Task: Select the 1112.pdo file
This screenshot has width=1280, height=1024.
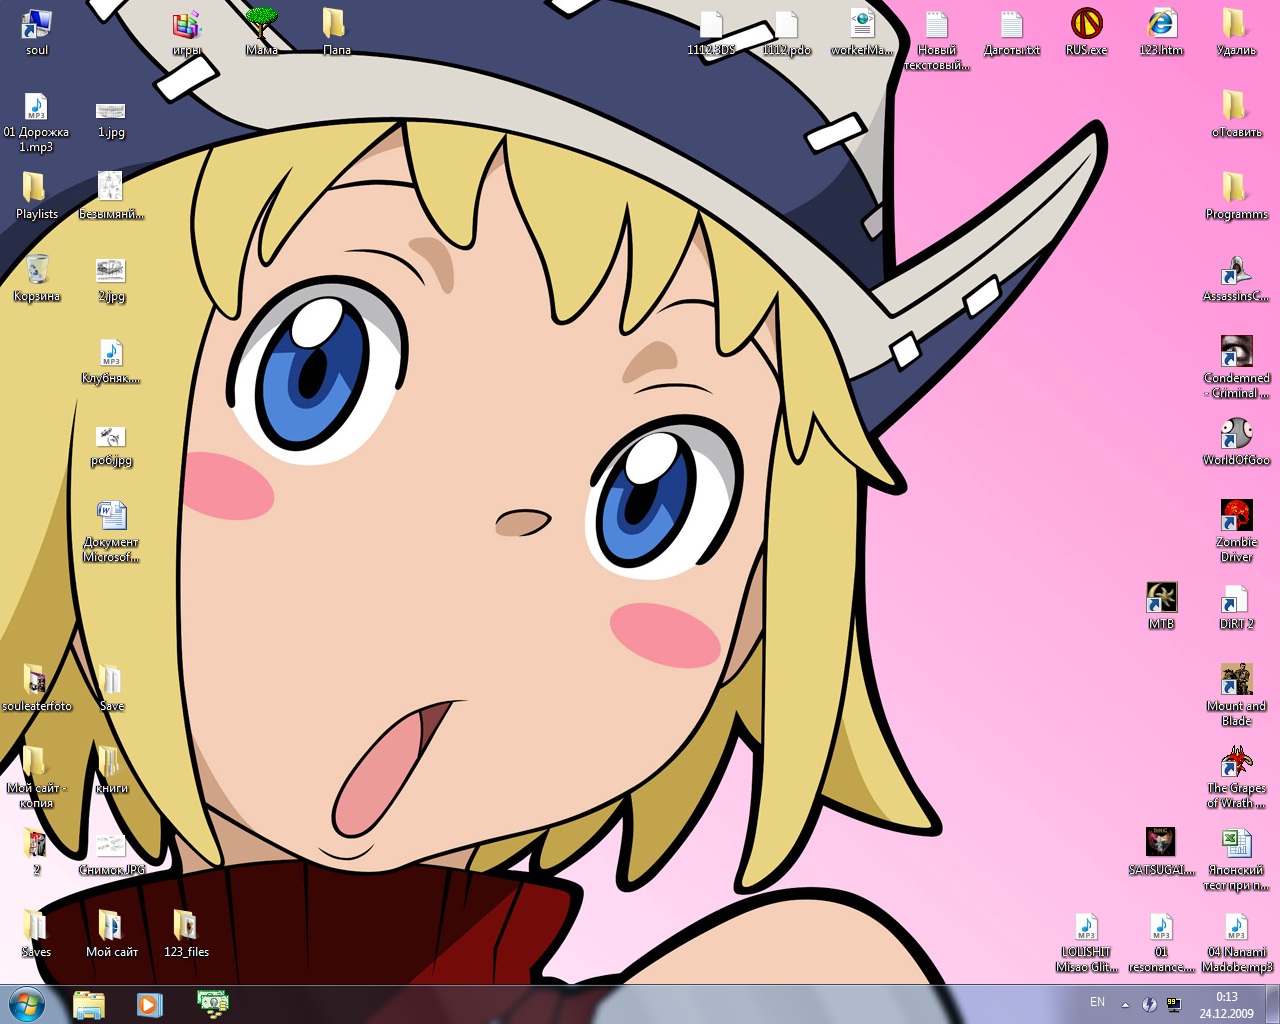Action: (787, 31)
